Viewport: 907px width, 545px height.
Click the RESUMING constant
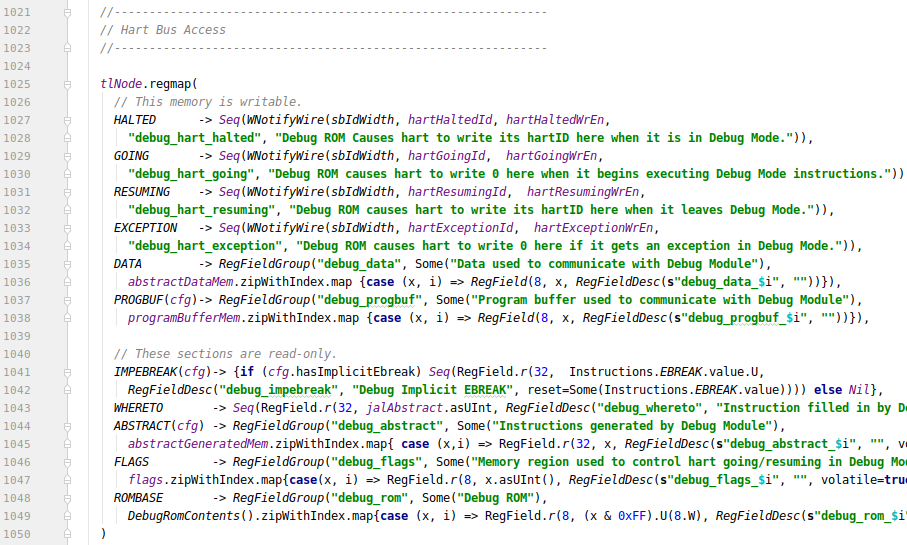pyautogui.click(x=142, y=192)
